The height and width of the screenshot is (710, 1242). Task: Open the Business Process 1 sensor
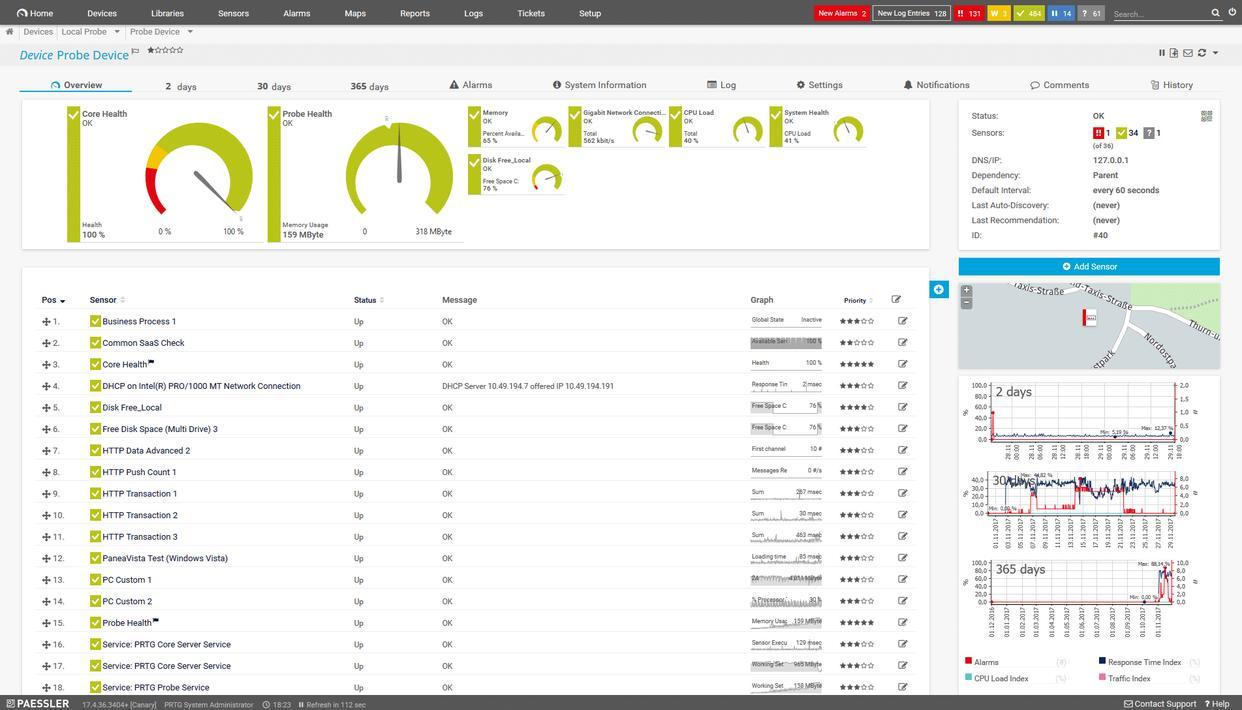pos(139,322)
